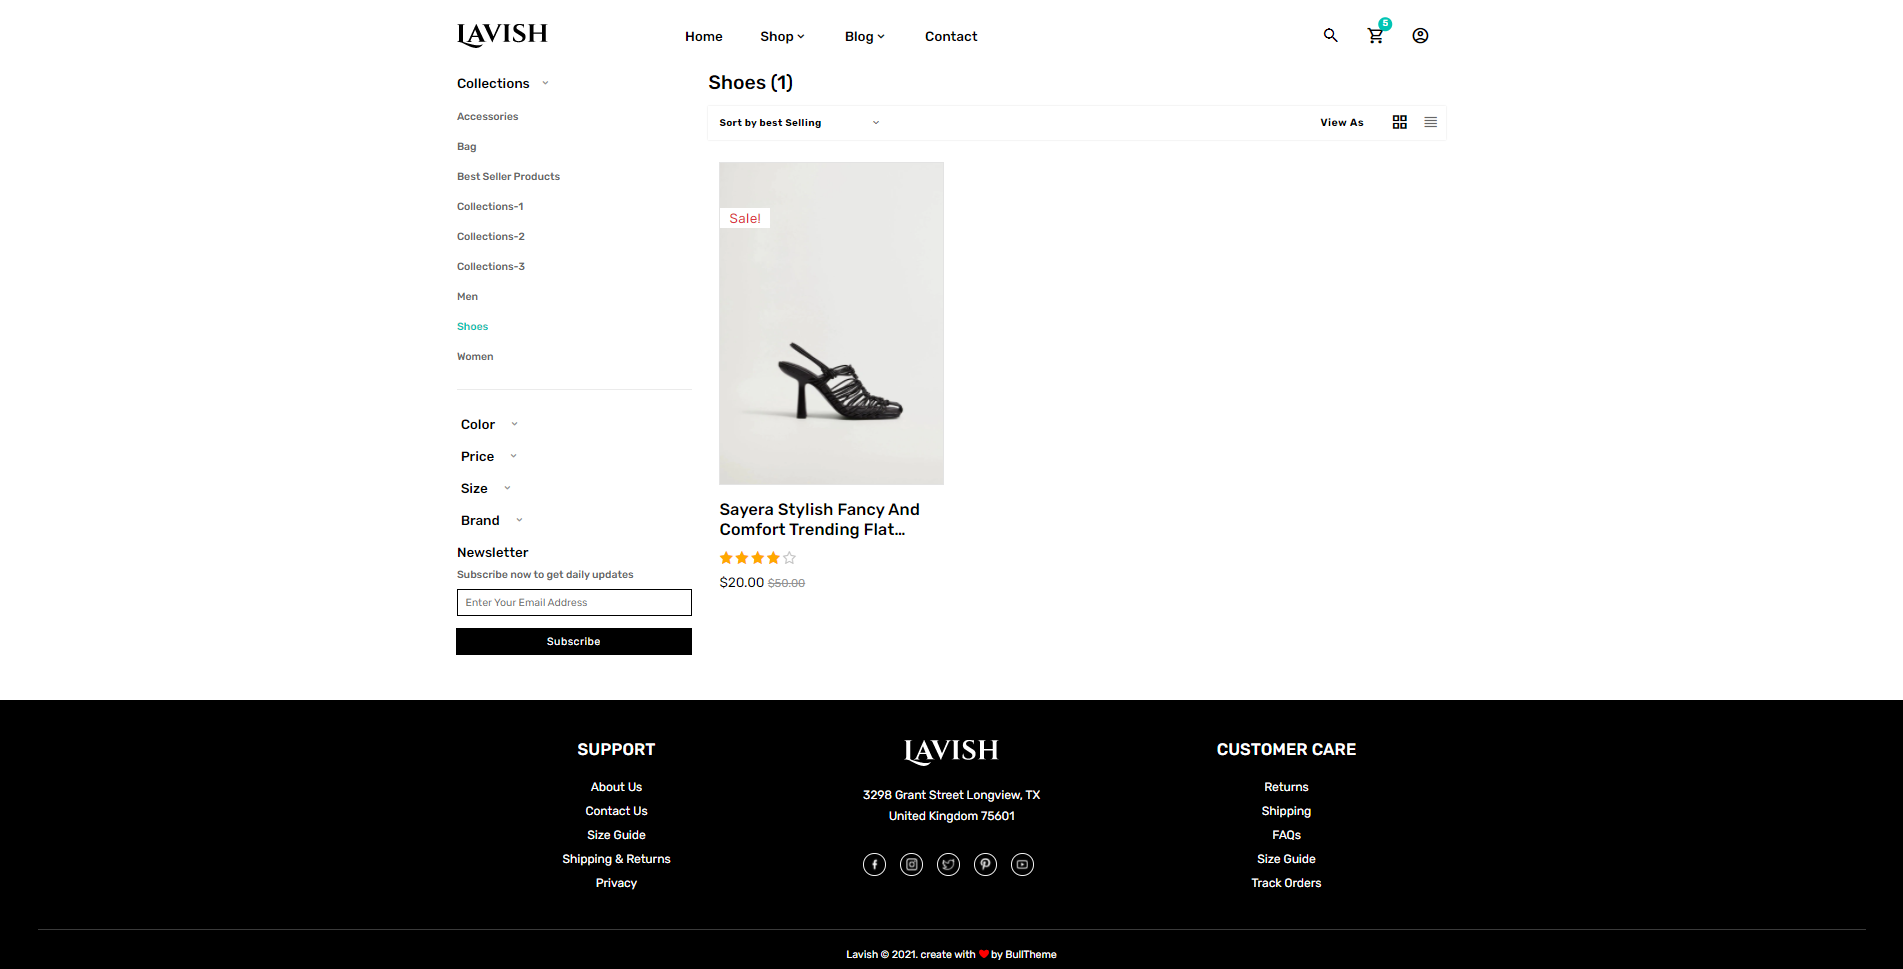
Task: Go to the Home menu item
Action: [x=704, y=36]
